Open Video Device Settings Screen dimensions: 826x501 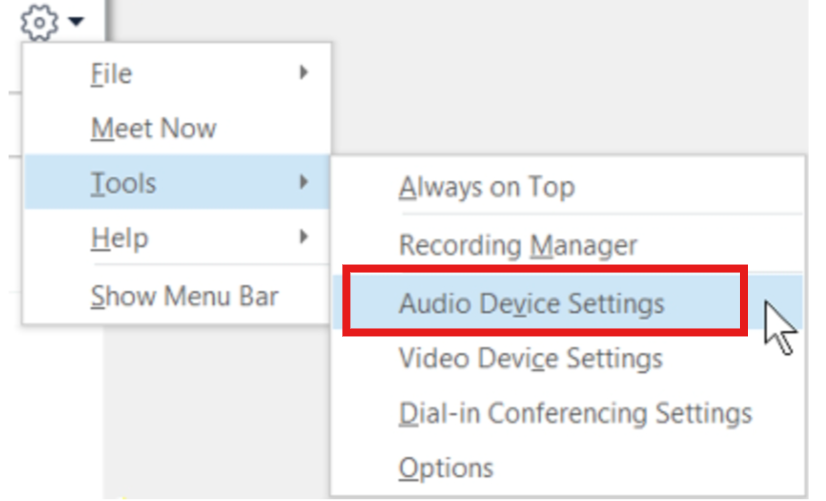567,358
